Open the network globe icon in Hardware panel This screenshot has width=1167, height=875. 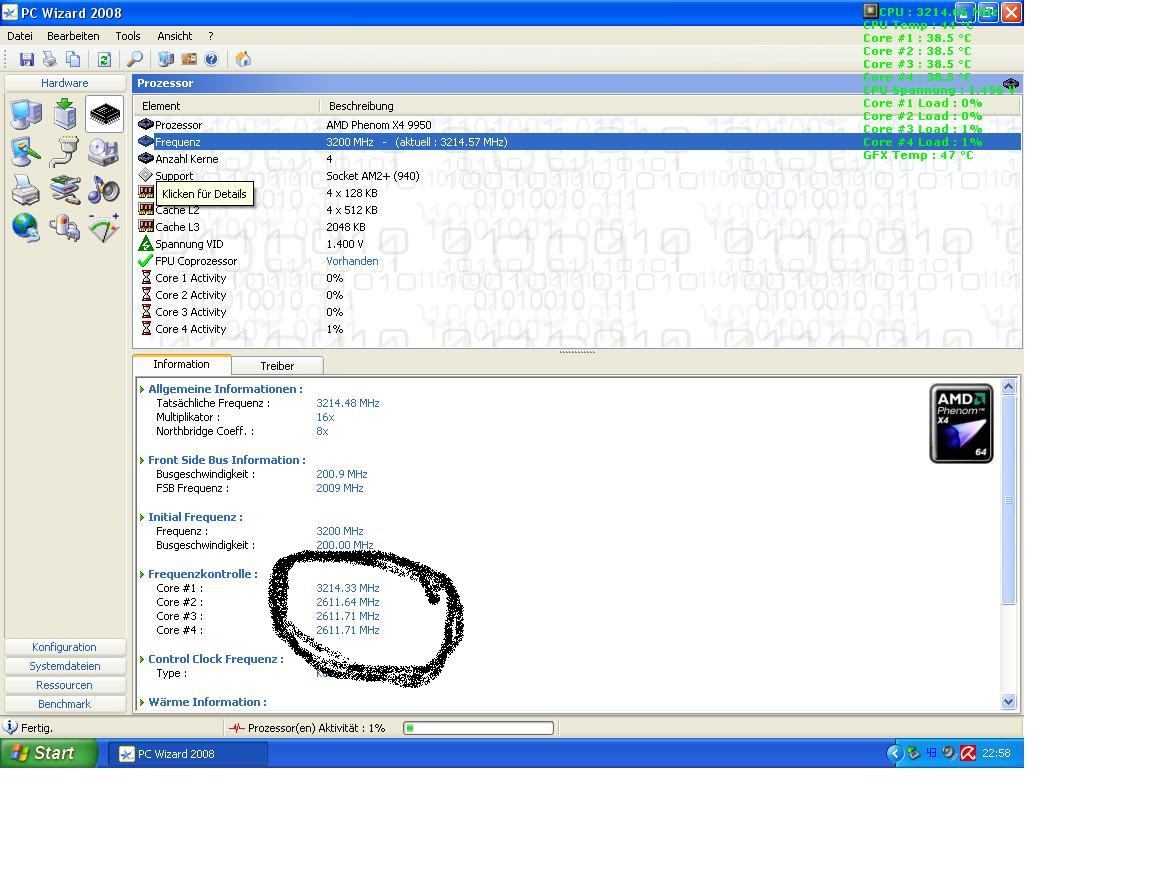[26, 228]
